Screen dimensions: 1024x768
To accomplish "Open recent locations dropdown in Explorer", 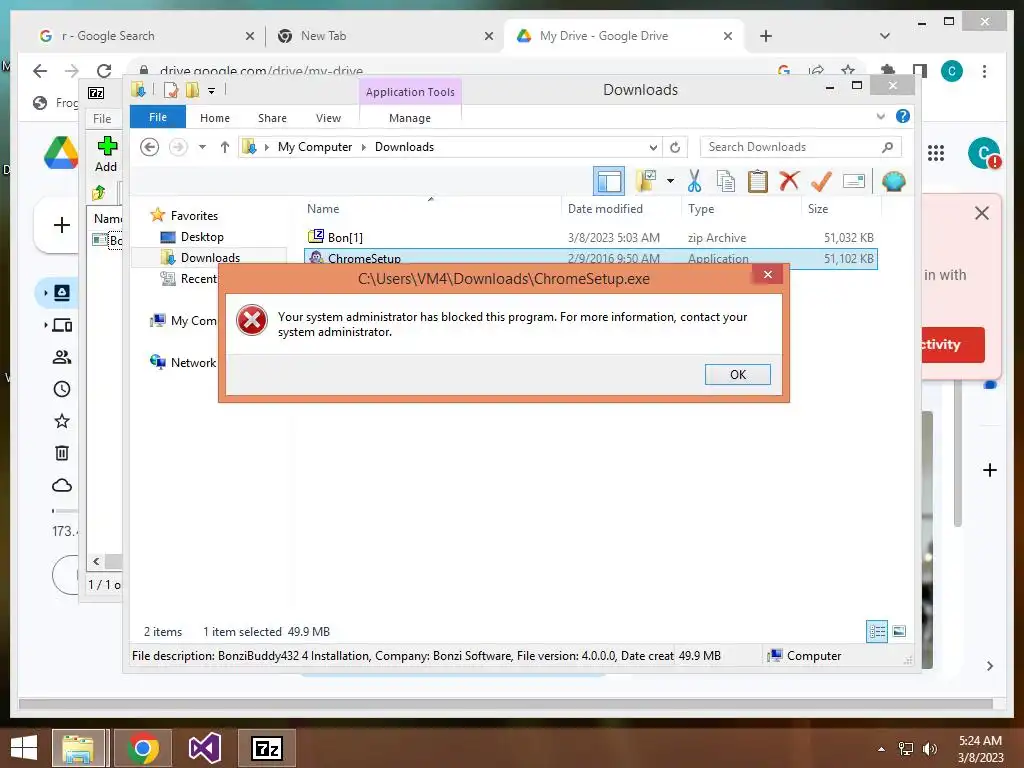I will [202, 147].
